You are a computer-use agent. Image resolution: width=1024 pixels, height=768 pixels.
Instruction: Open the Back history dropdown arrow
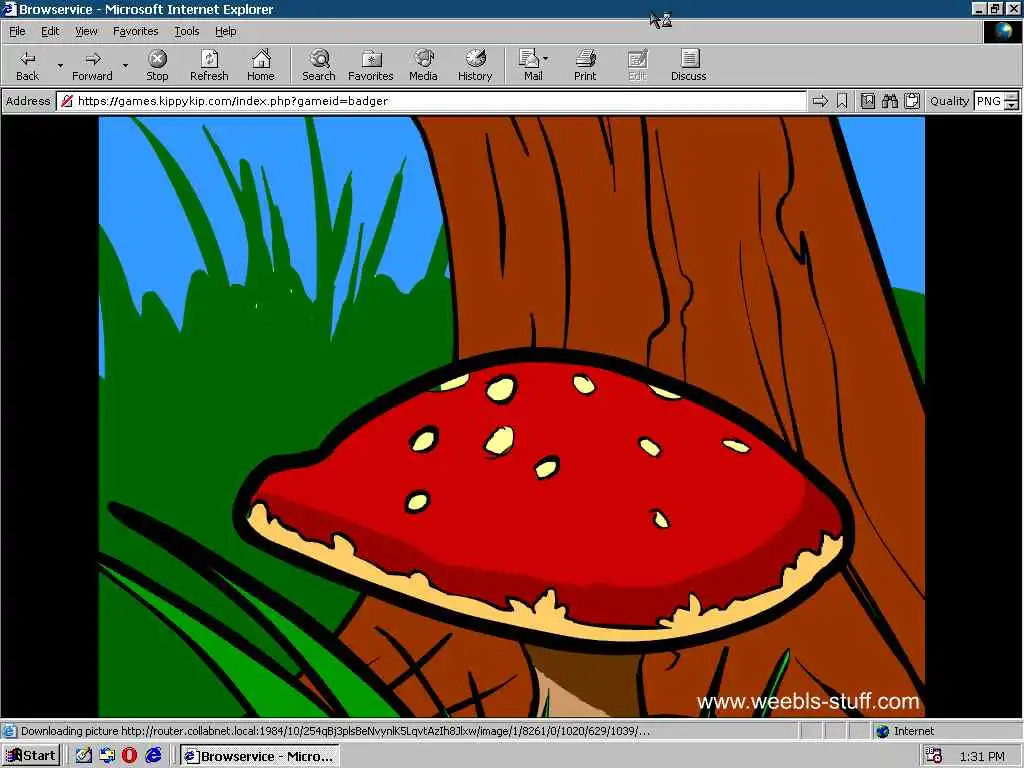(x=60, y=65)
